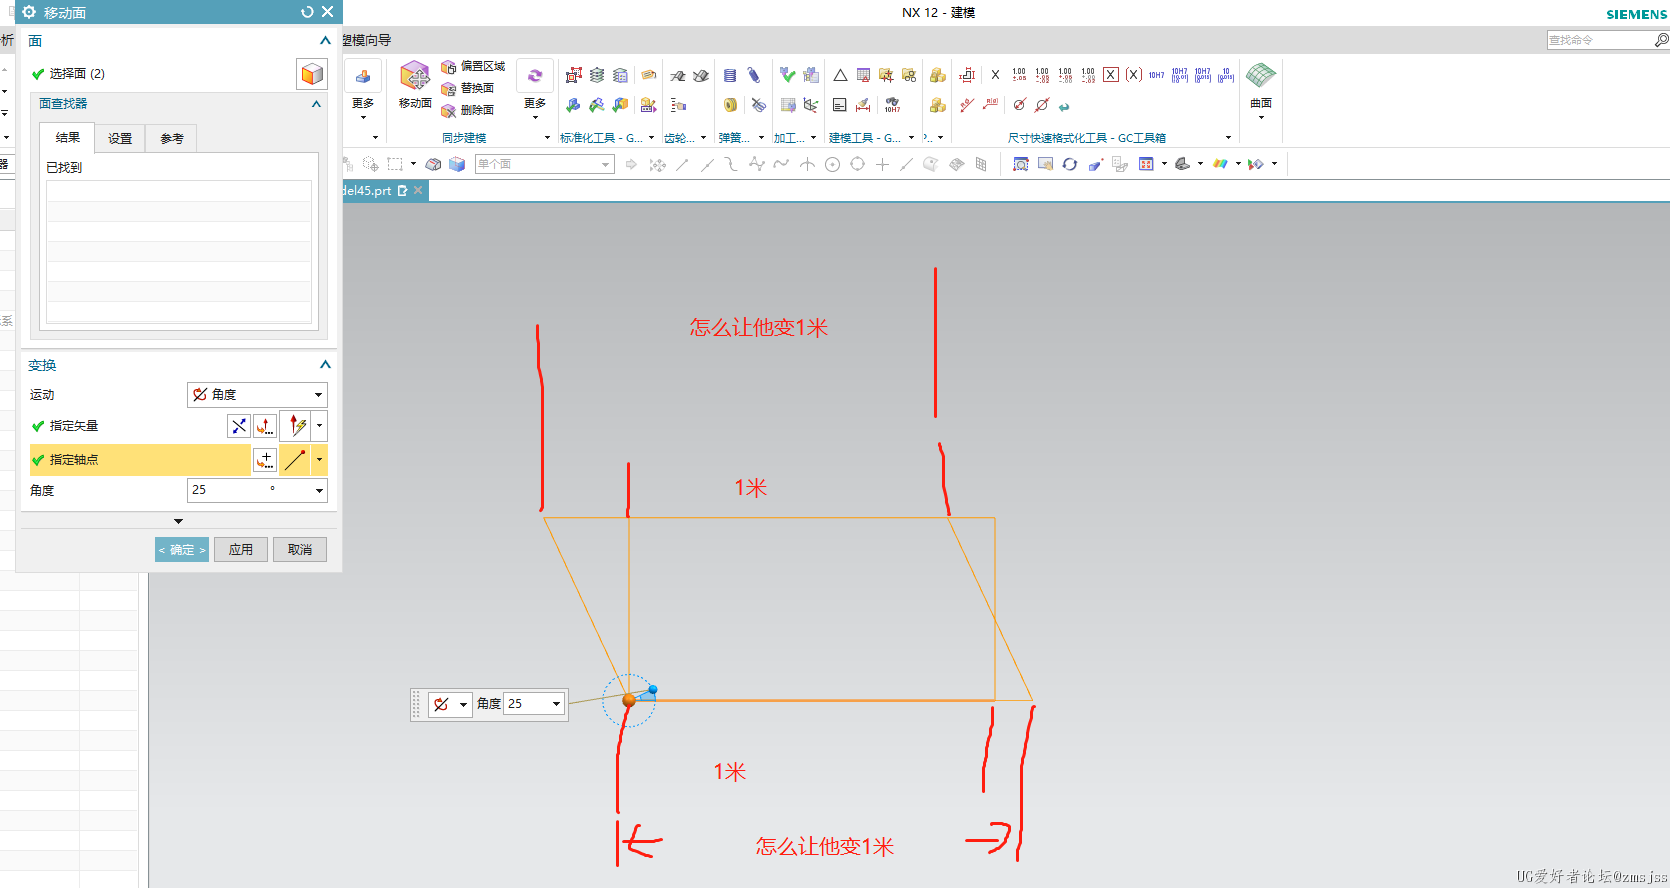Open the 标准化工具 group dropdown arrow
Screen dimensions: 1670x888
651,138
